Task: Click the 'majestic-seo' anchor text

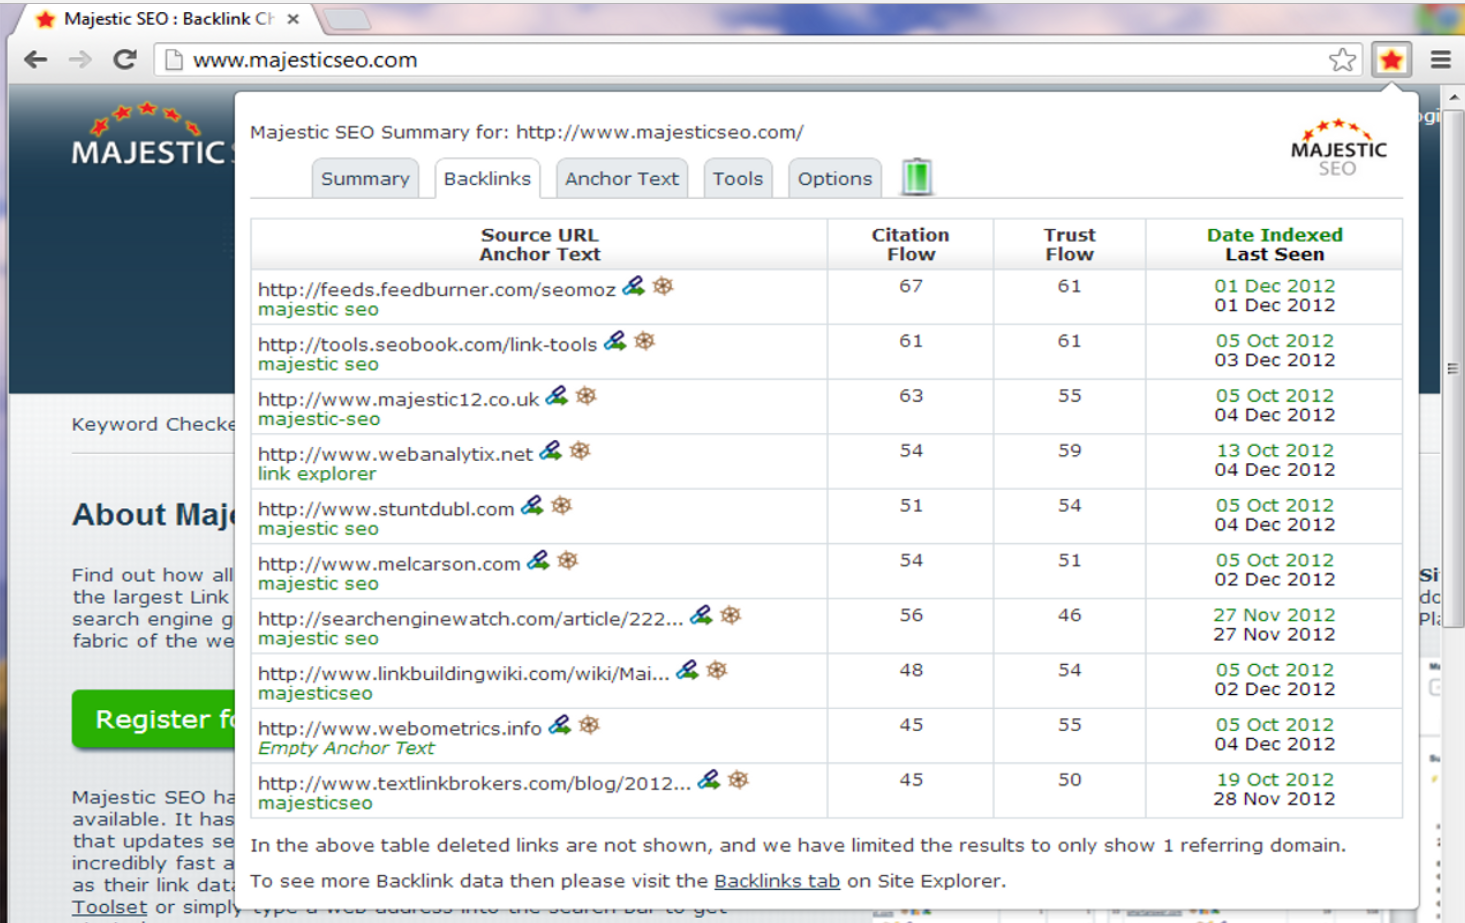Action: click(319, 419)
